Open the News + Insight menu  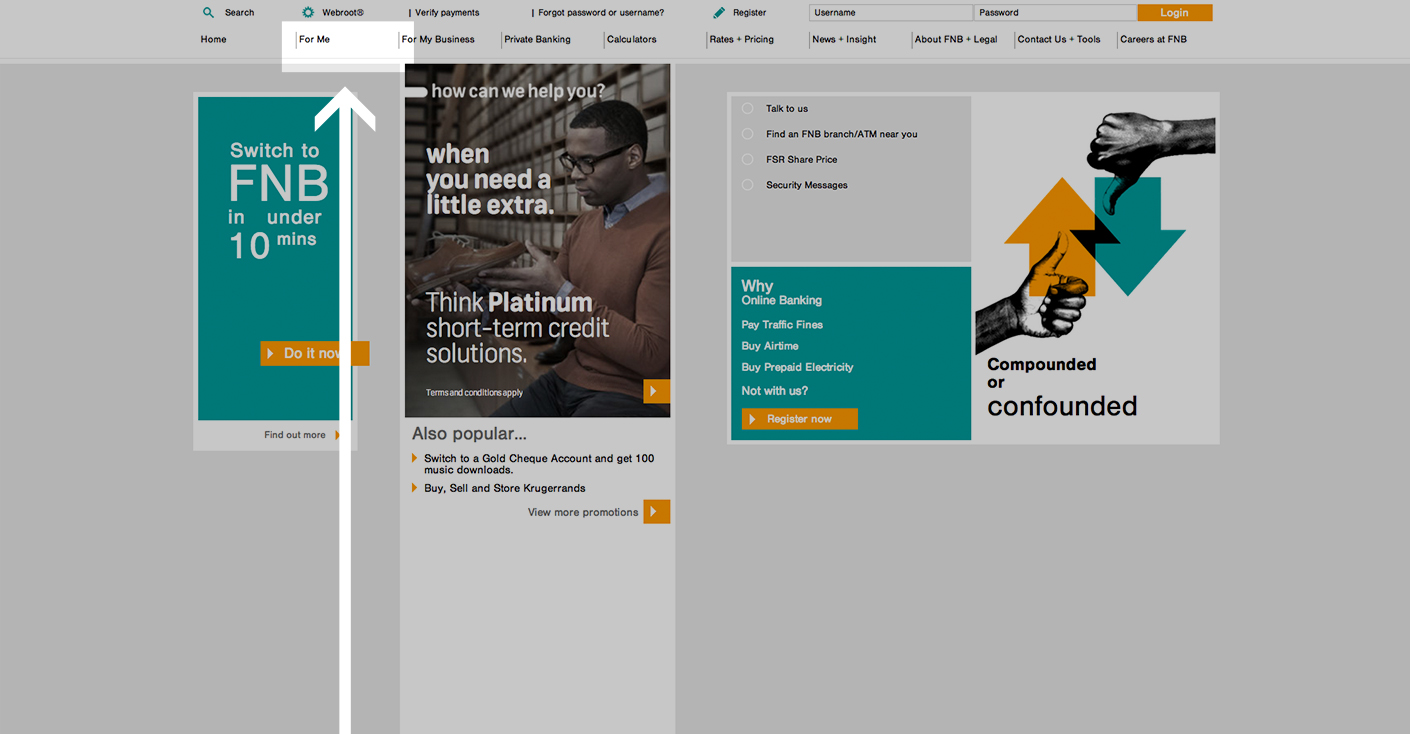844,40
